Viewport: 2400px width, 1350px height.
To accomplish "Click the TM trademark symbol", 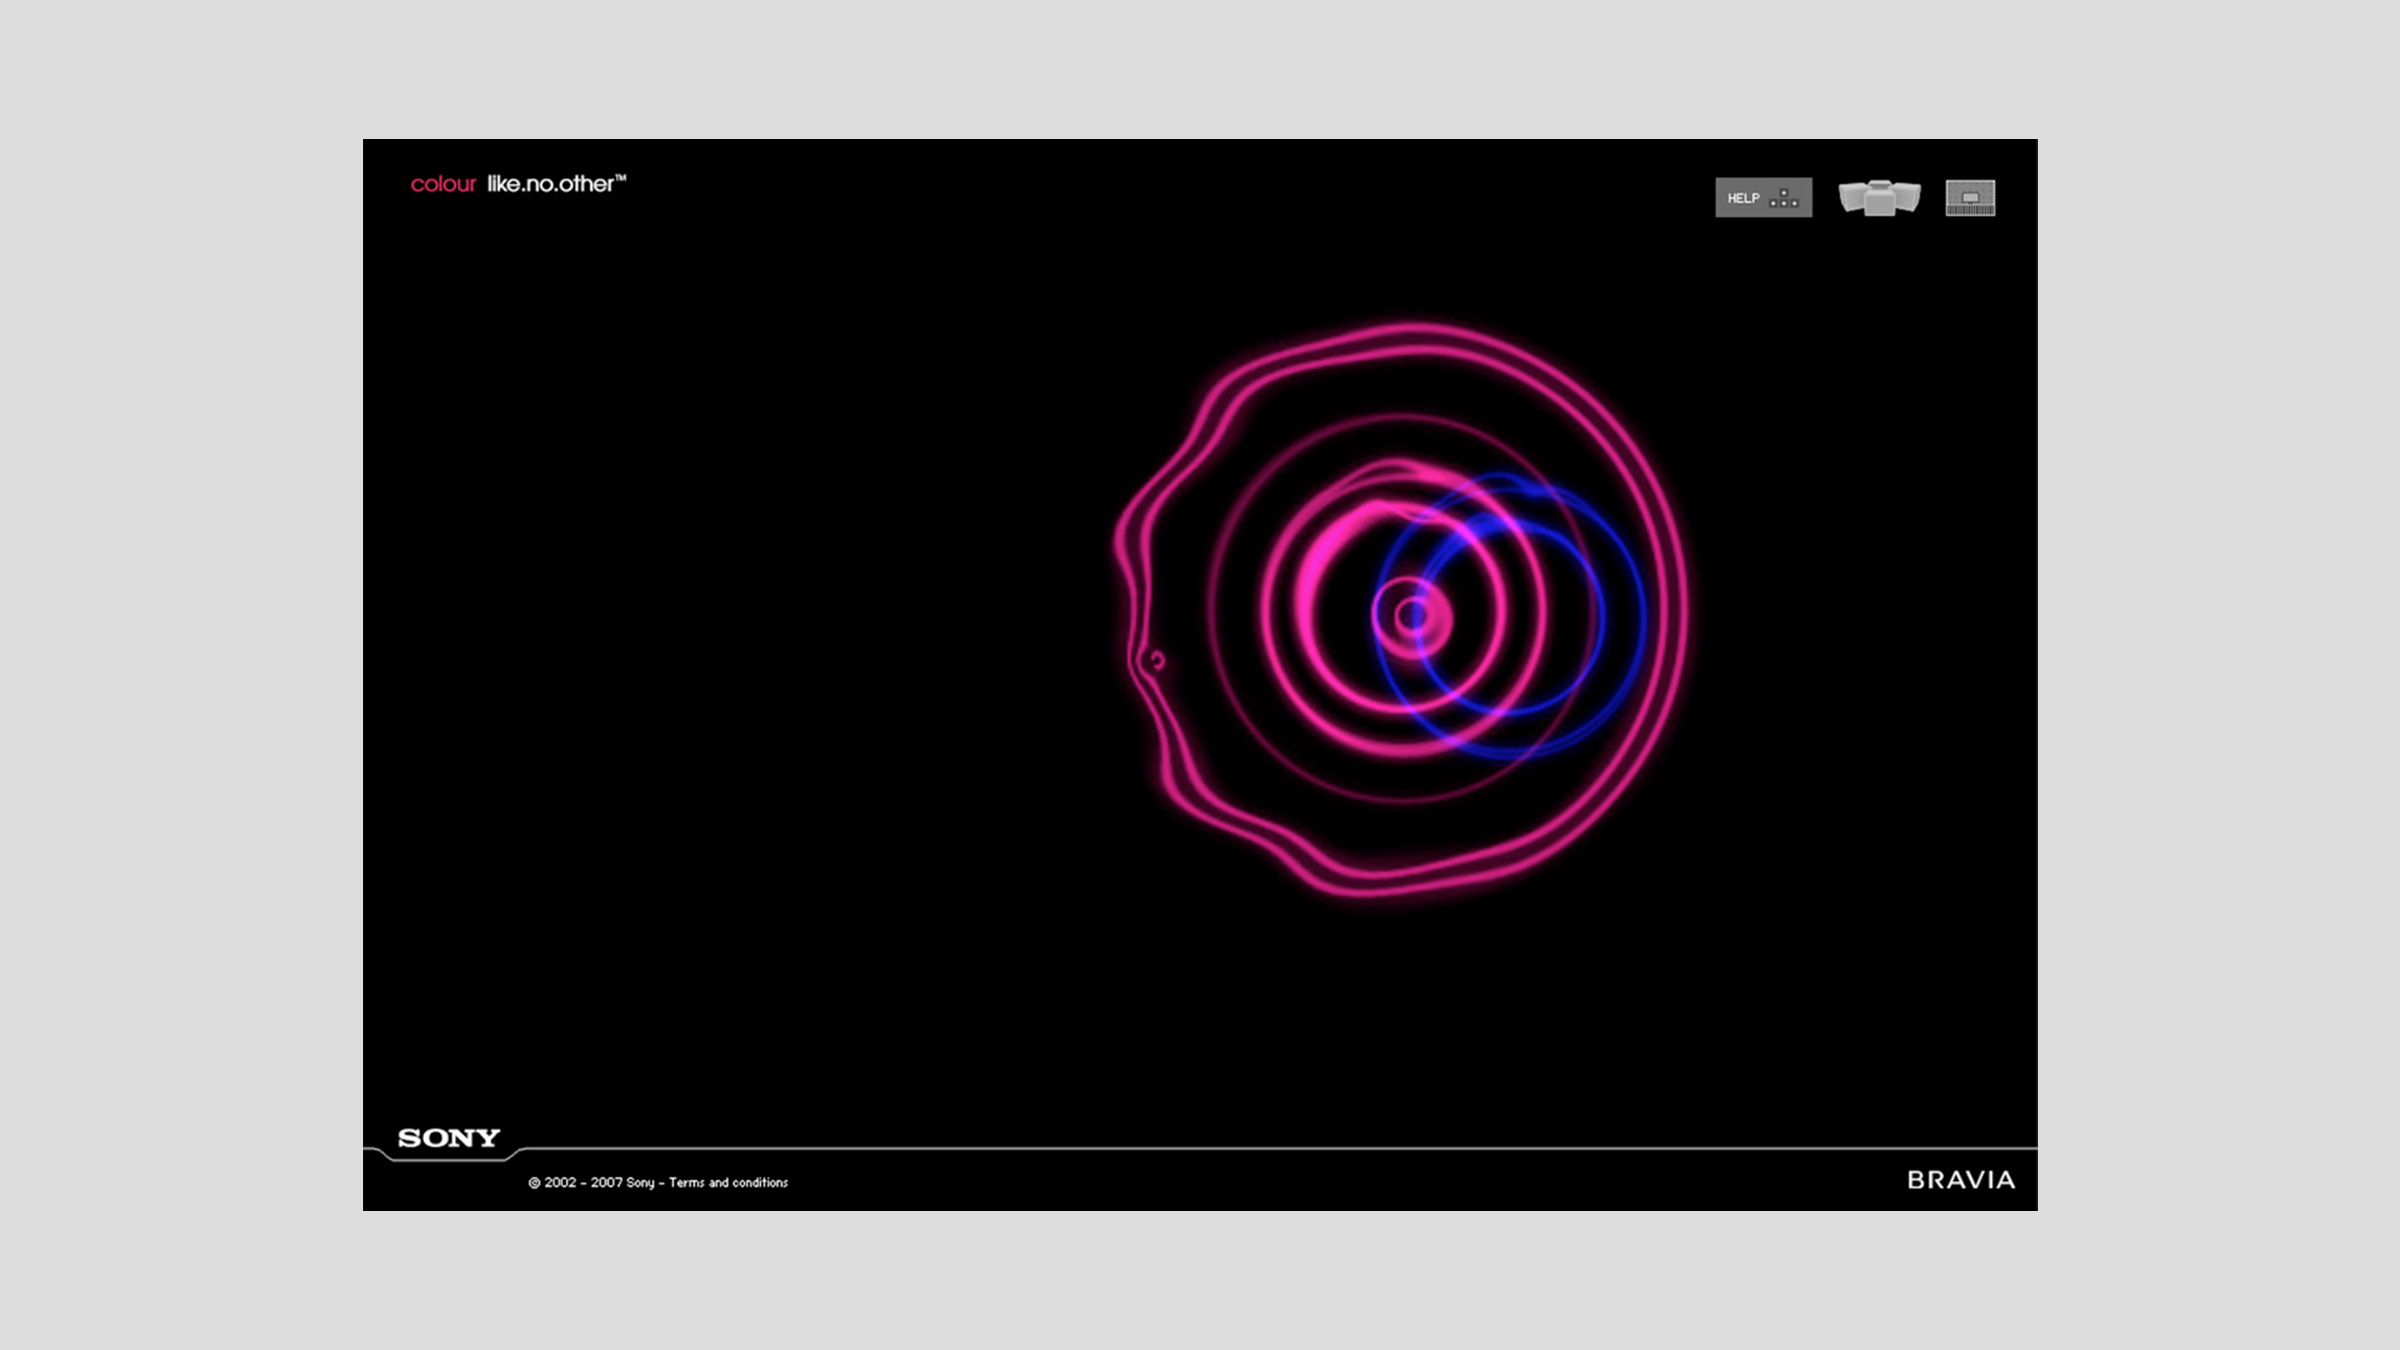I will click(621, 177).
